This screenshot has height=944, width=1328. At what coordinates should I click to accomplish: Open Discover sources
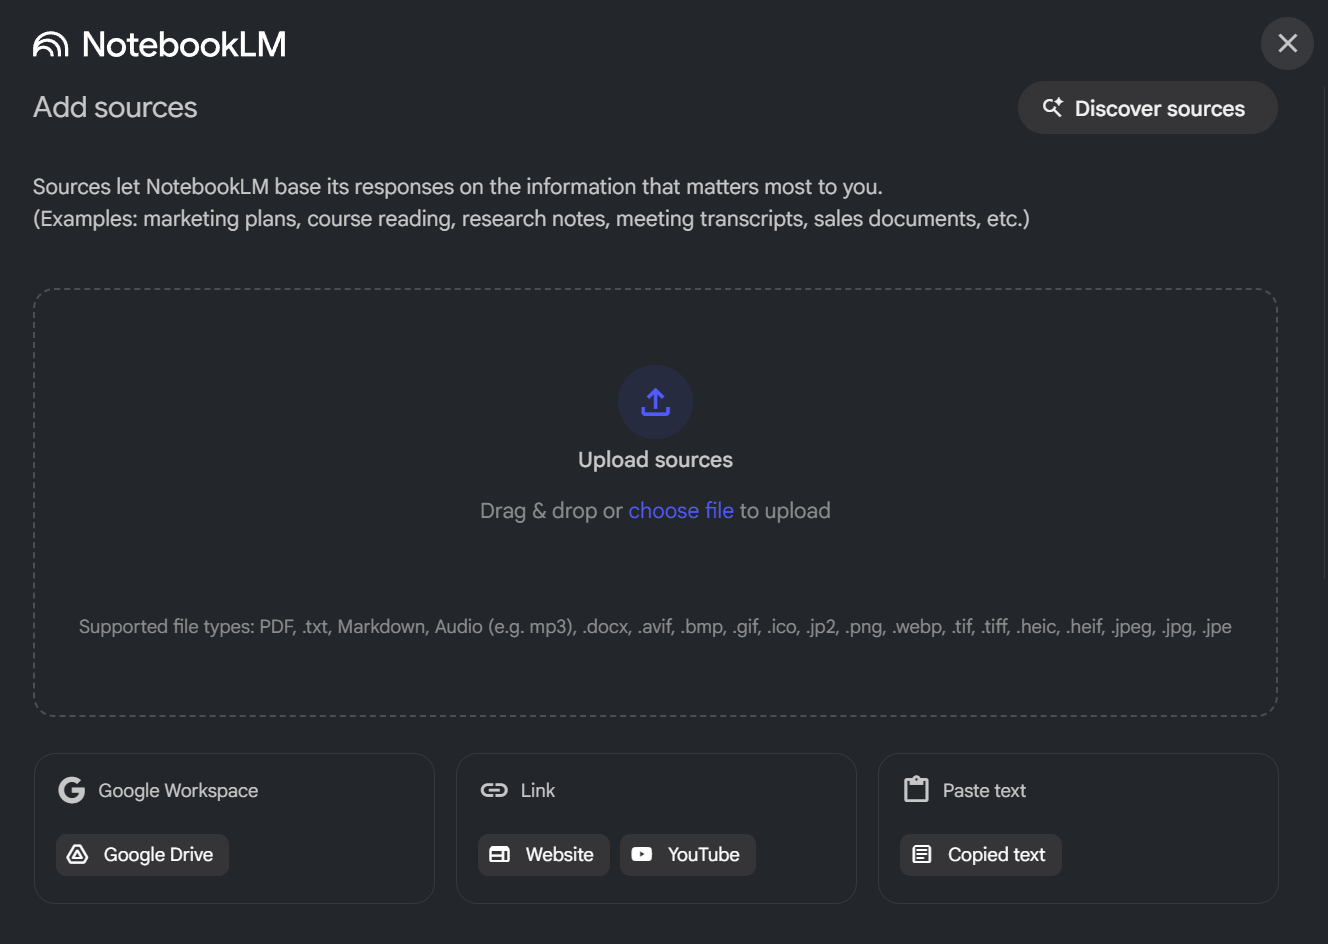point(1147,108)
